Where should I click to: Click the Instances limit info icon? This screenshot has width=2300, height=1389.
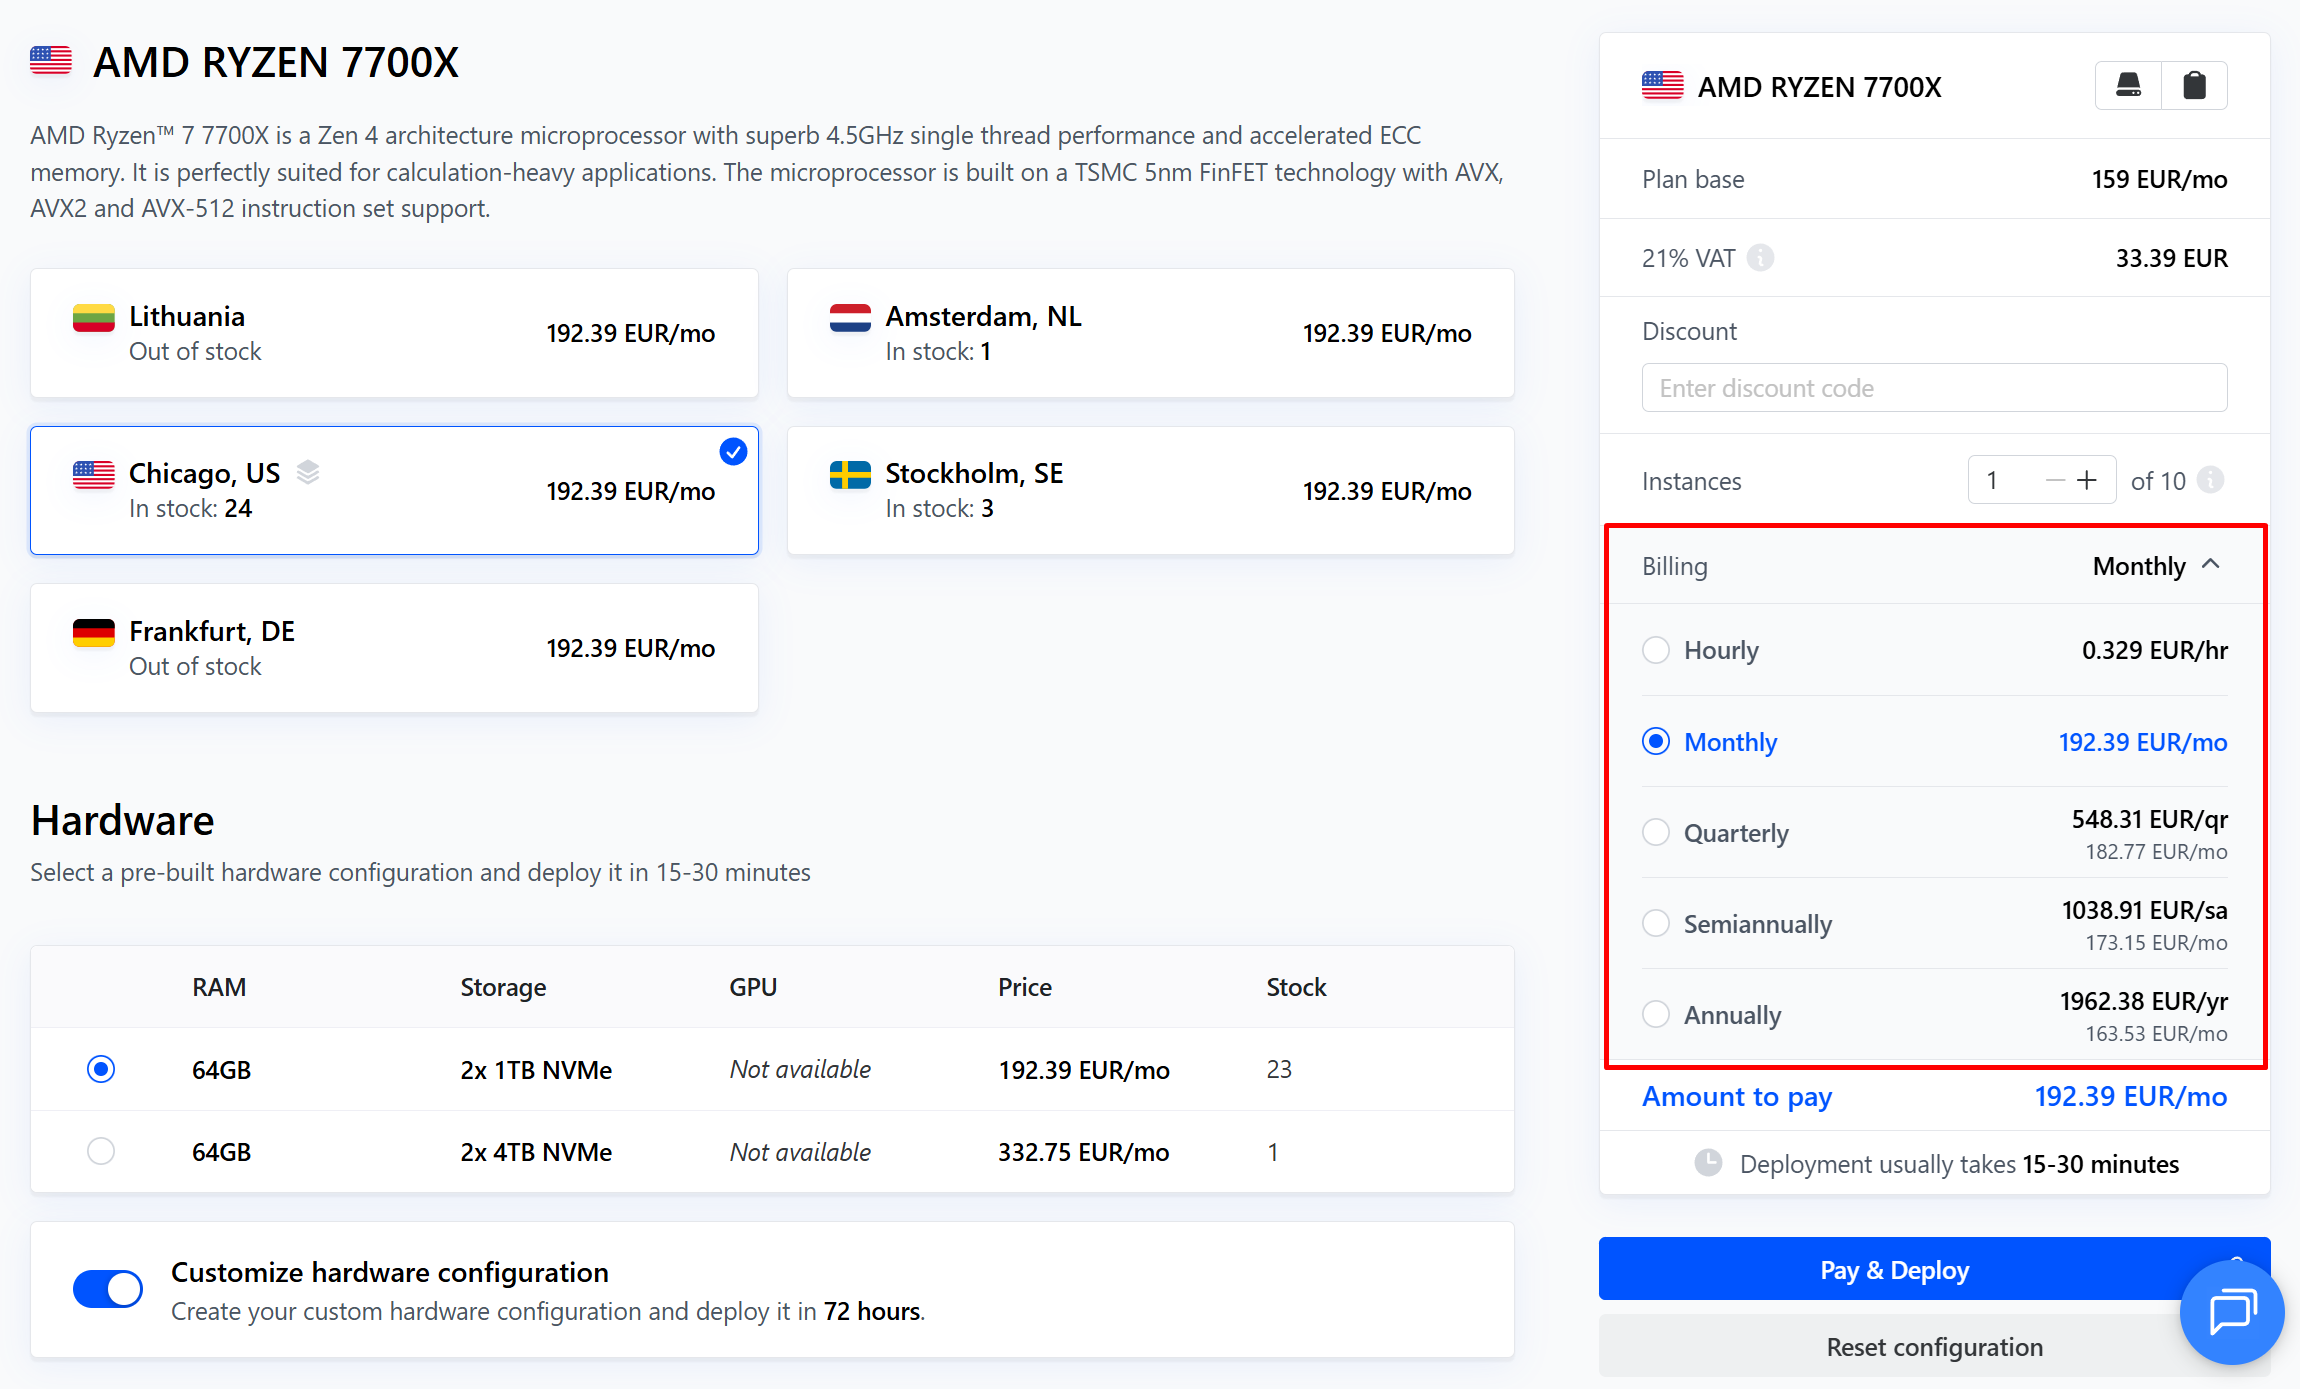[2211, 481]
